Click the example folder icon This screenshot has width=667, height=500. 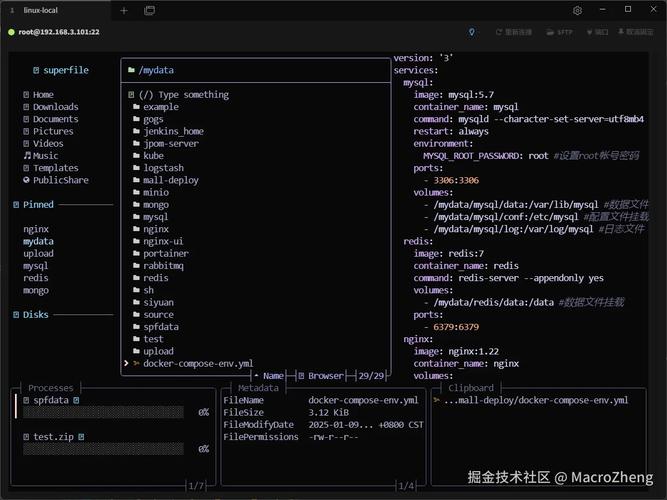(136, 107)
